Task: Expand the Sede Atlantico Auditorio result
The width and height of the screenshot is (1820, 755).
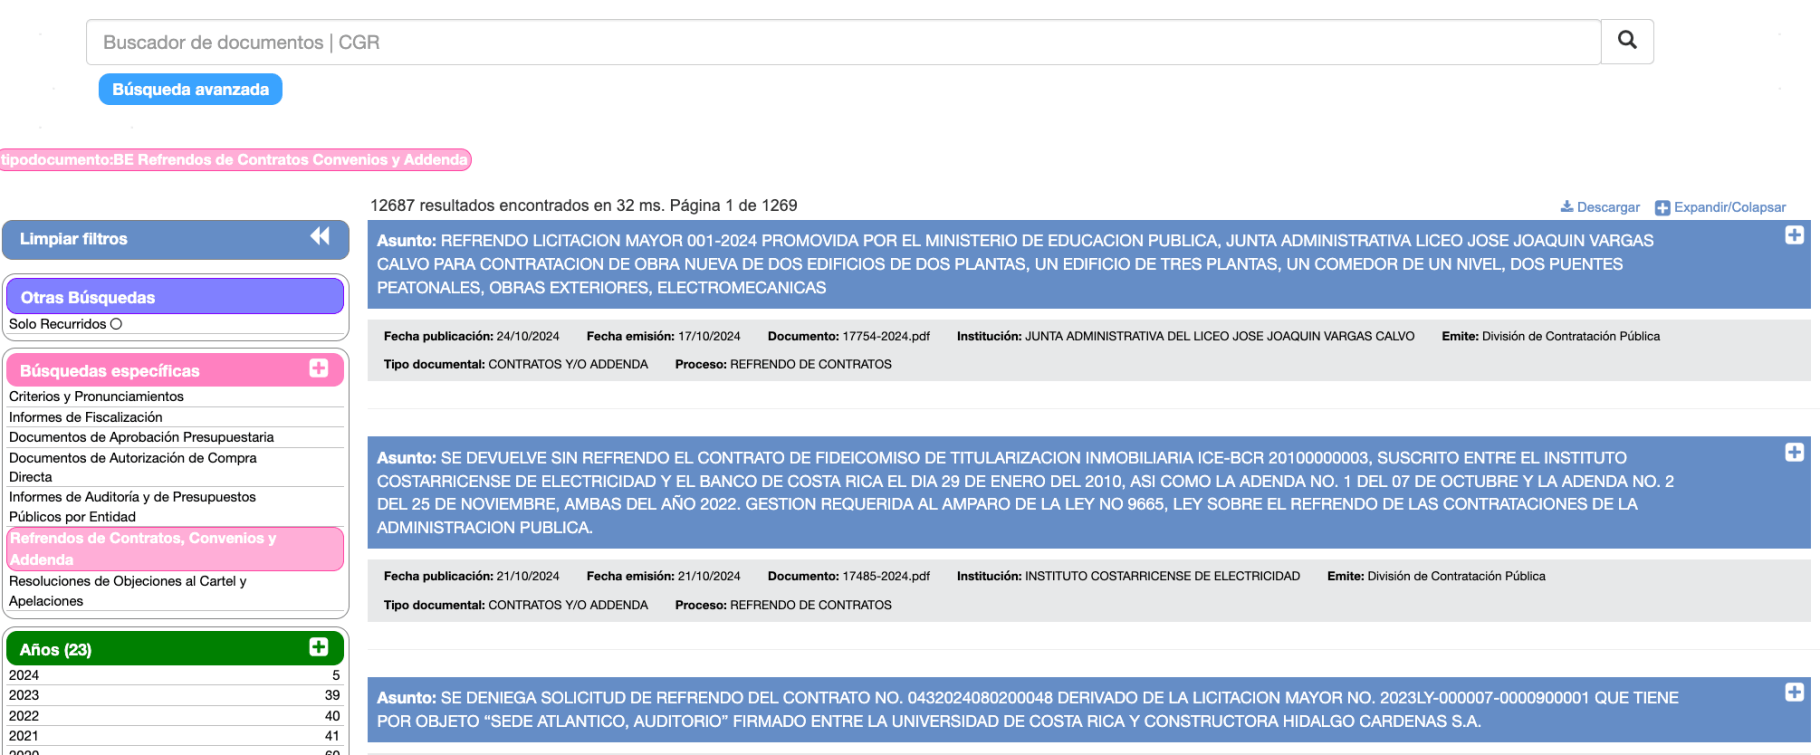Action: pos(1795,692)
